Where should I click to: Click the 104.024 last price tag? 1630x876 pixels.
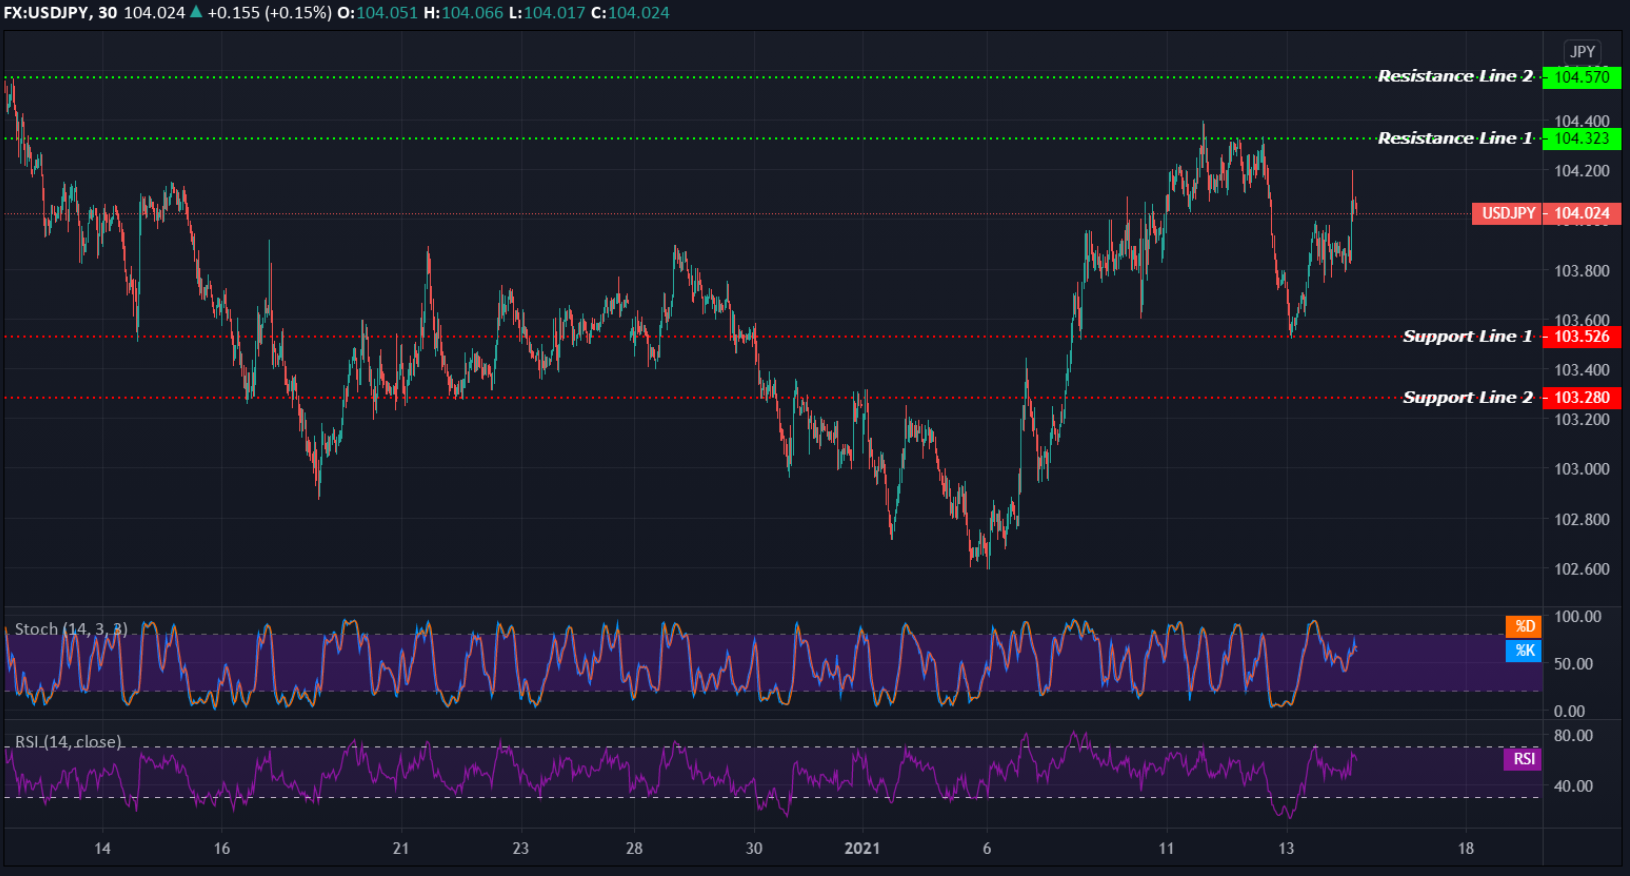click(1582, 213)
